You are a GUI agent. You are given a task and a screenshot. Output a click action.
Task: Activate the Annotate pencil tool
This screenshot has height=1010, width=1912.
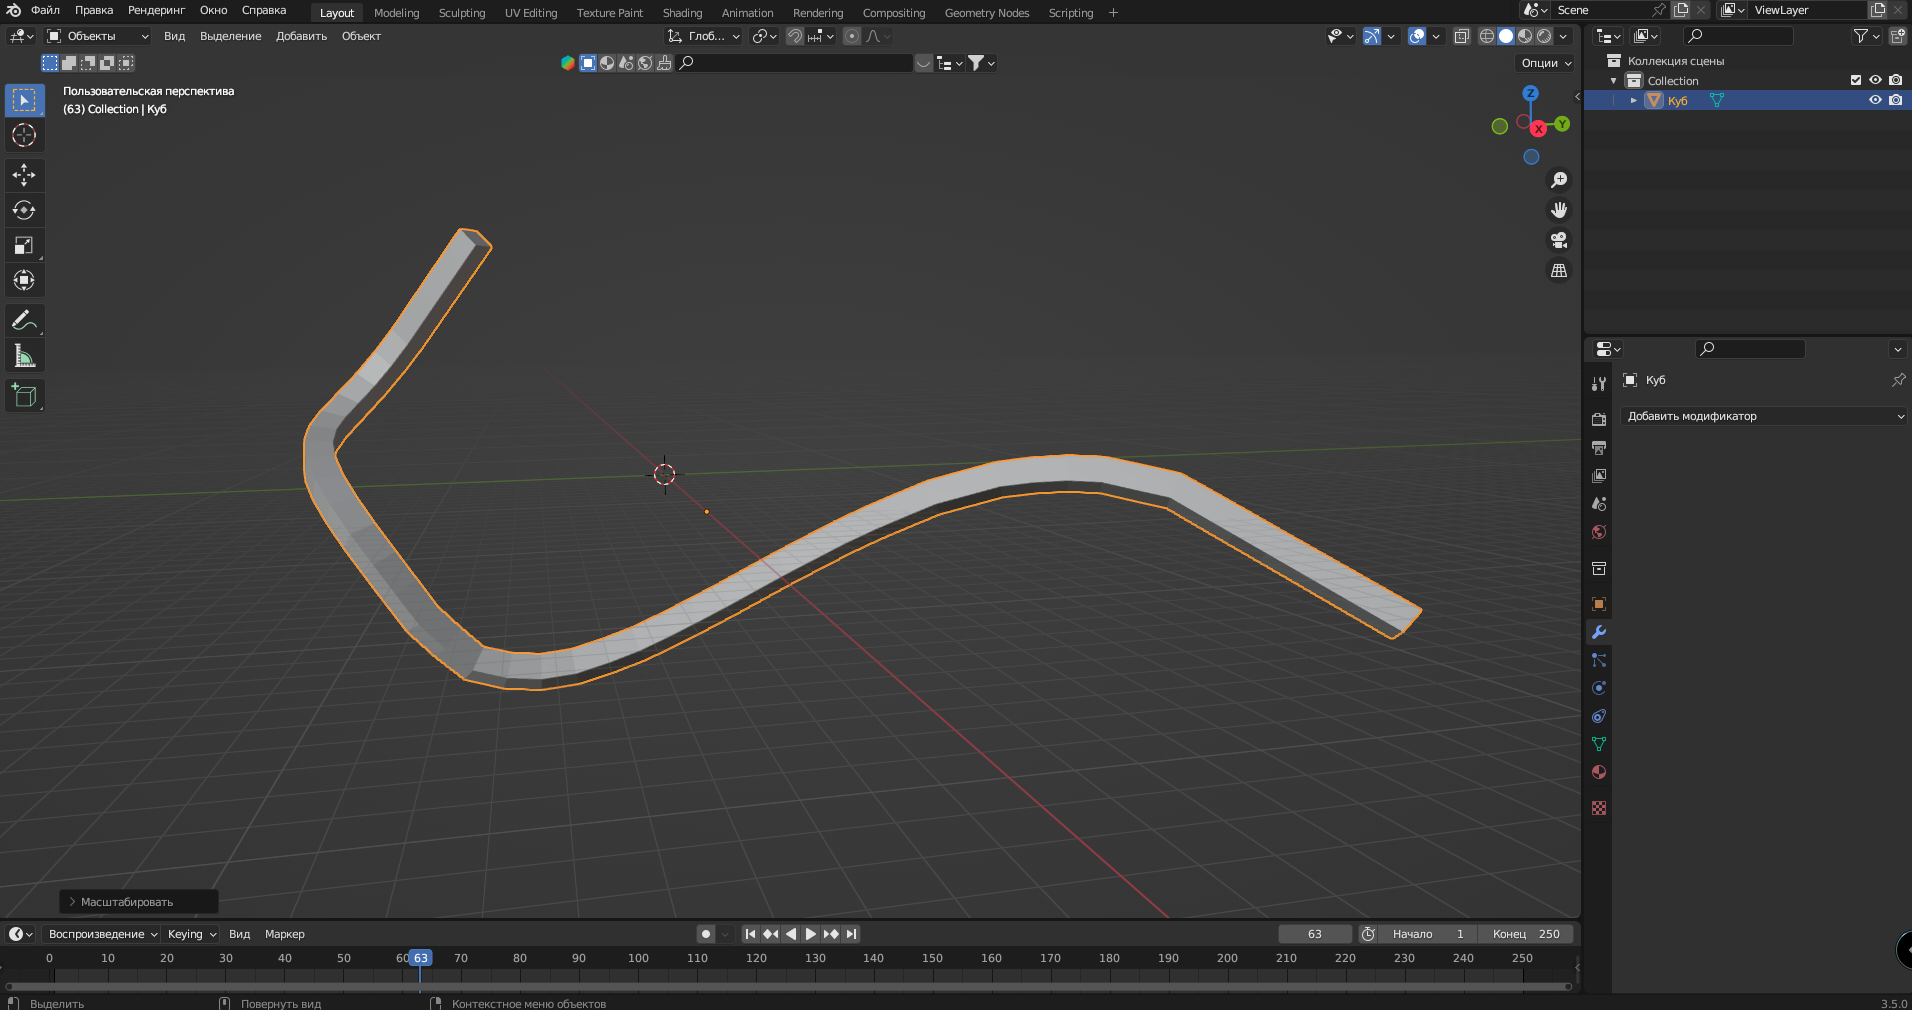click(x=24, y=321)
